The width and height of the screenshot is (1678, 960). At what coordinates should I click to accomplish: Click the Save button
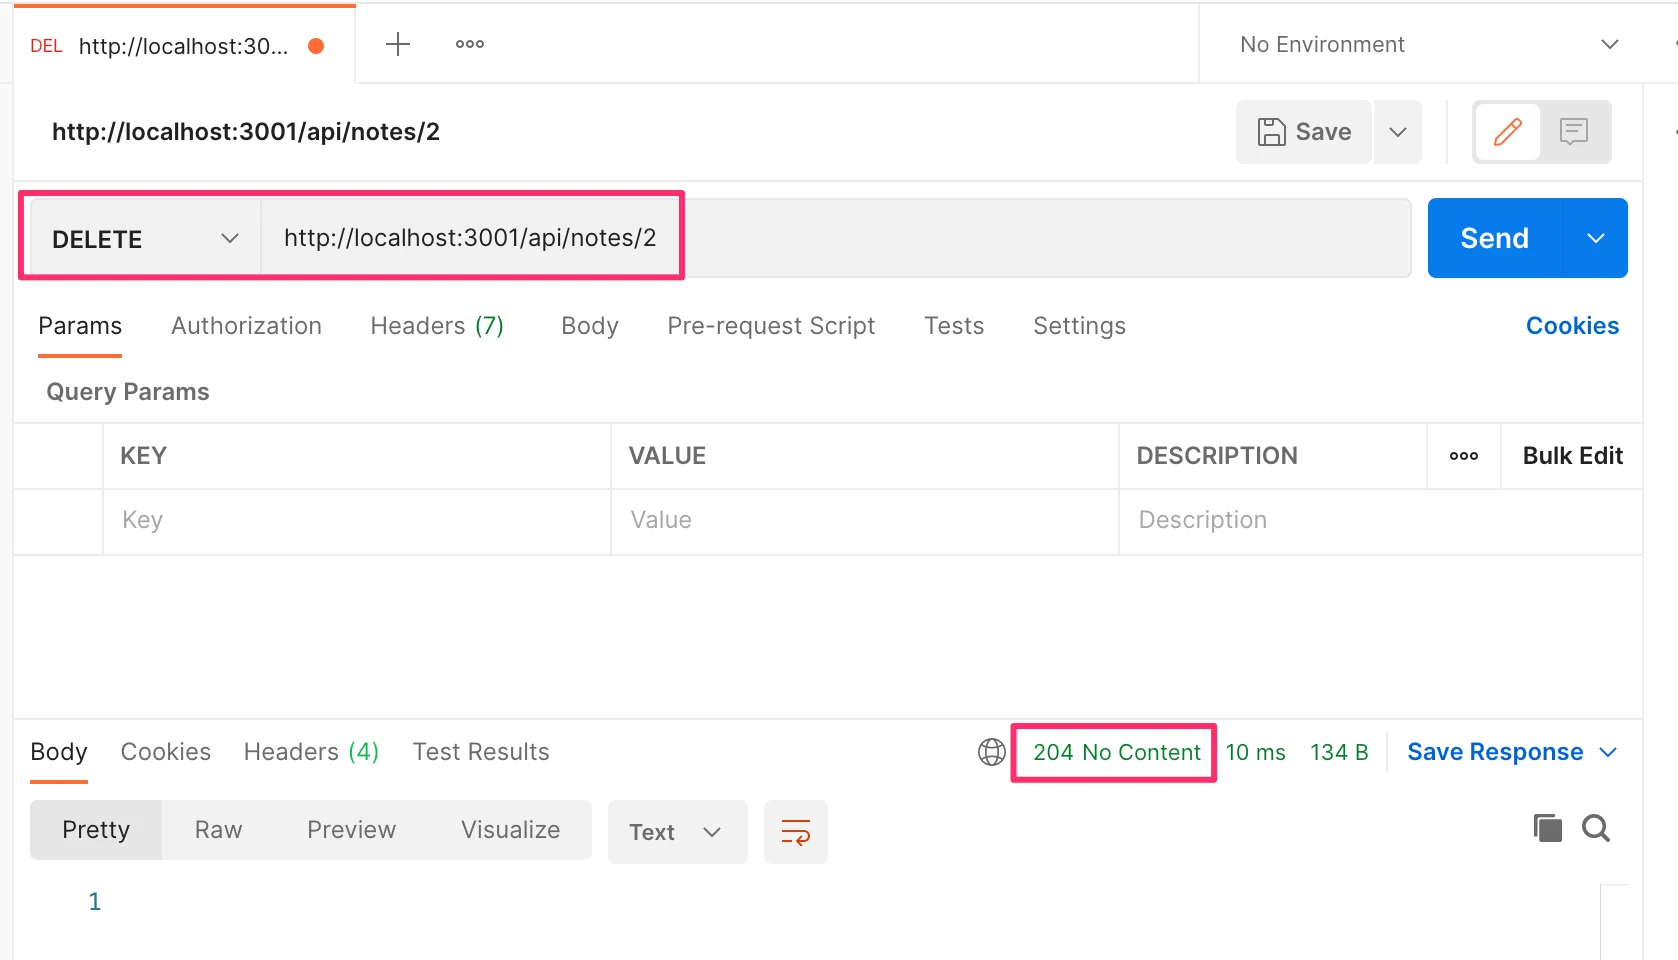click(x=1304, y=132)
